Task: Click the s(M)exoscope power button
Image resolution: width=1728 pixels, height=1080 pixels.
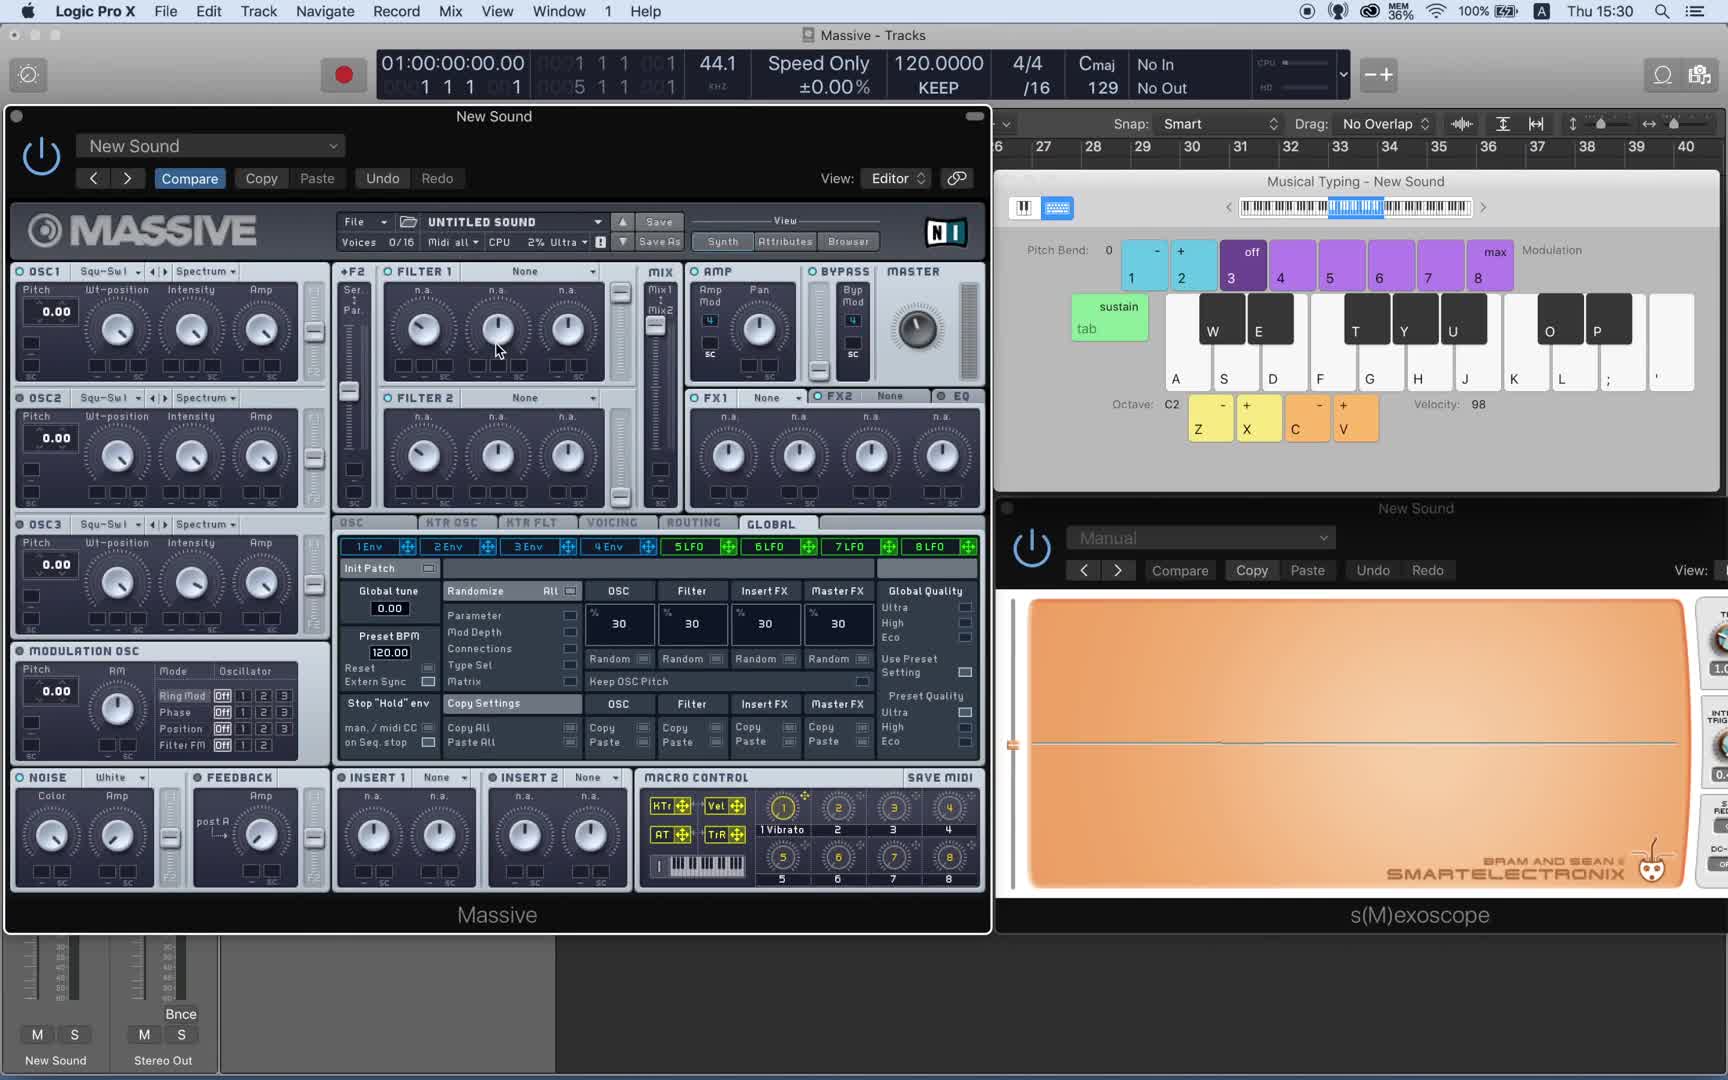Action: 1032,549
